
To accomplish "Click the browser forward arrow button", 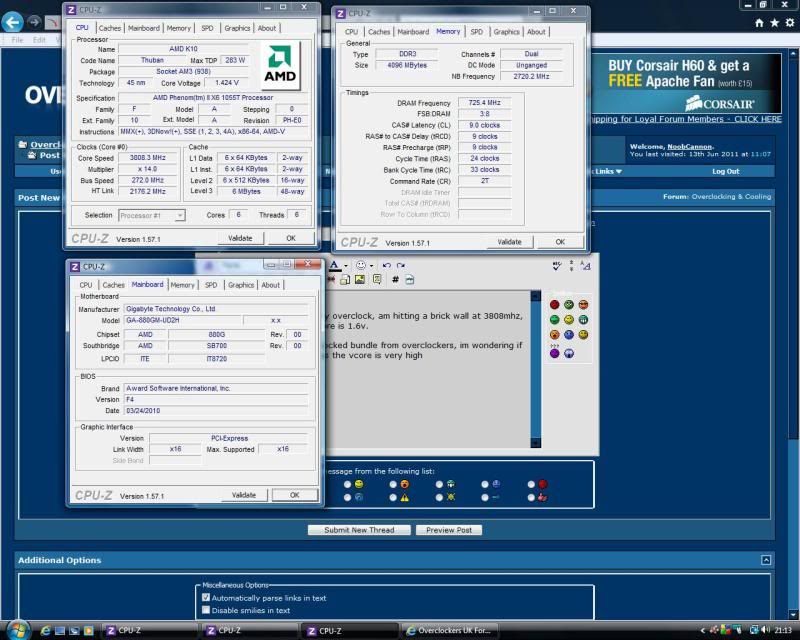I will (x=34, y=21).
